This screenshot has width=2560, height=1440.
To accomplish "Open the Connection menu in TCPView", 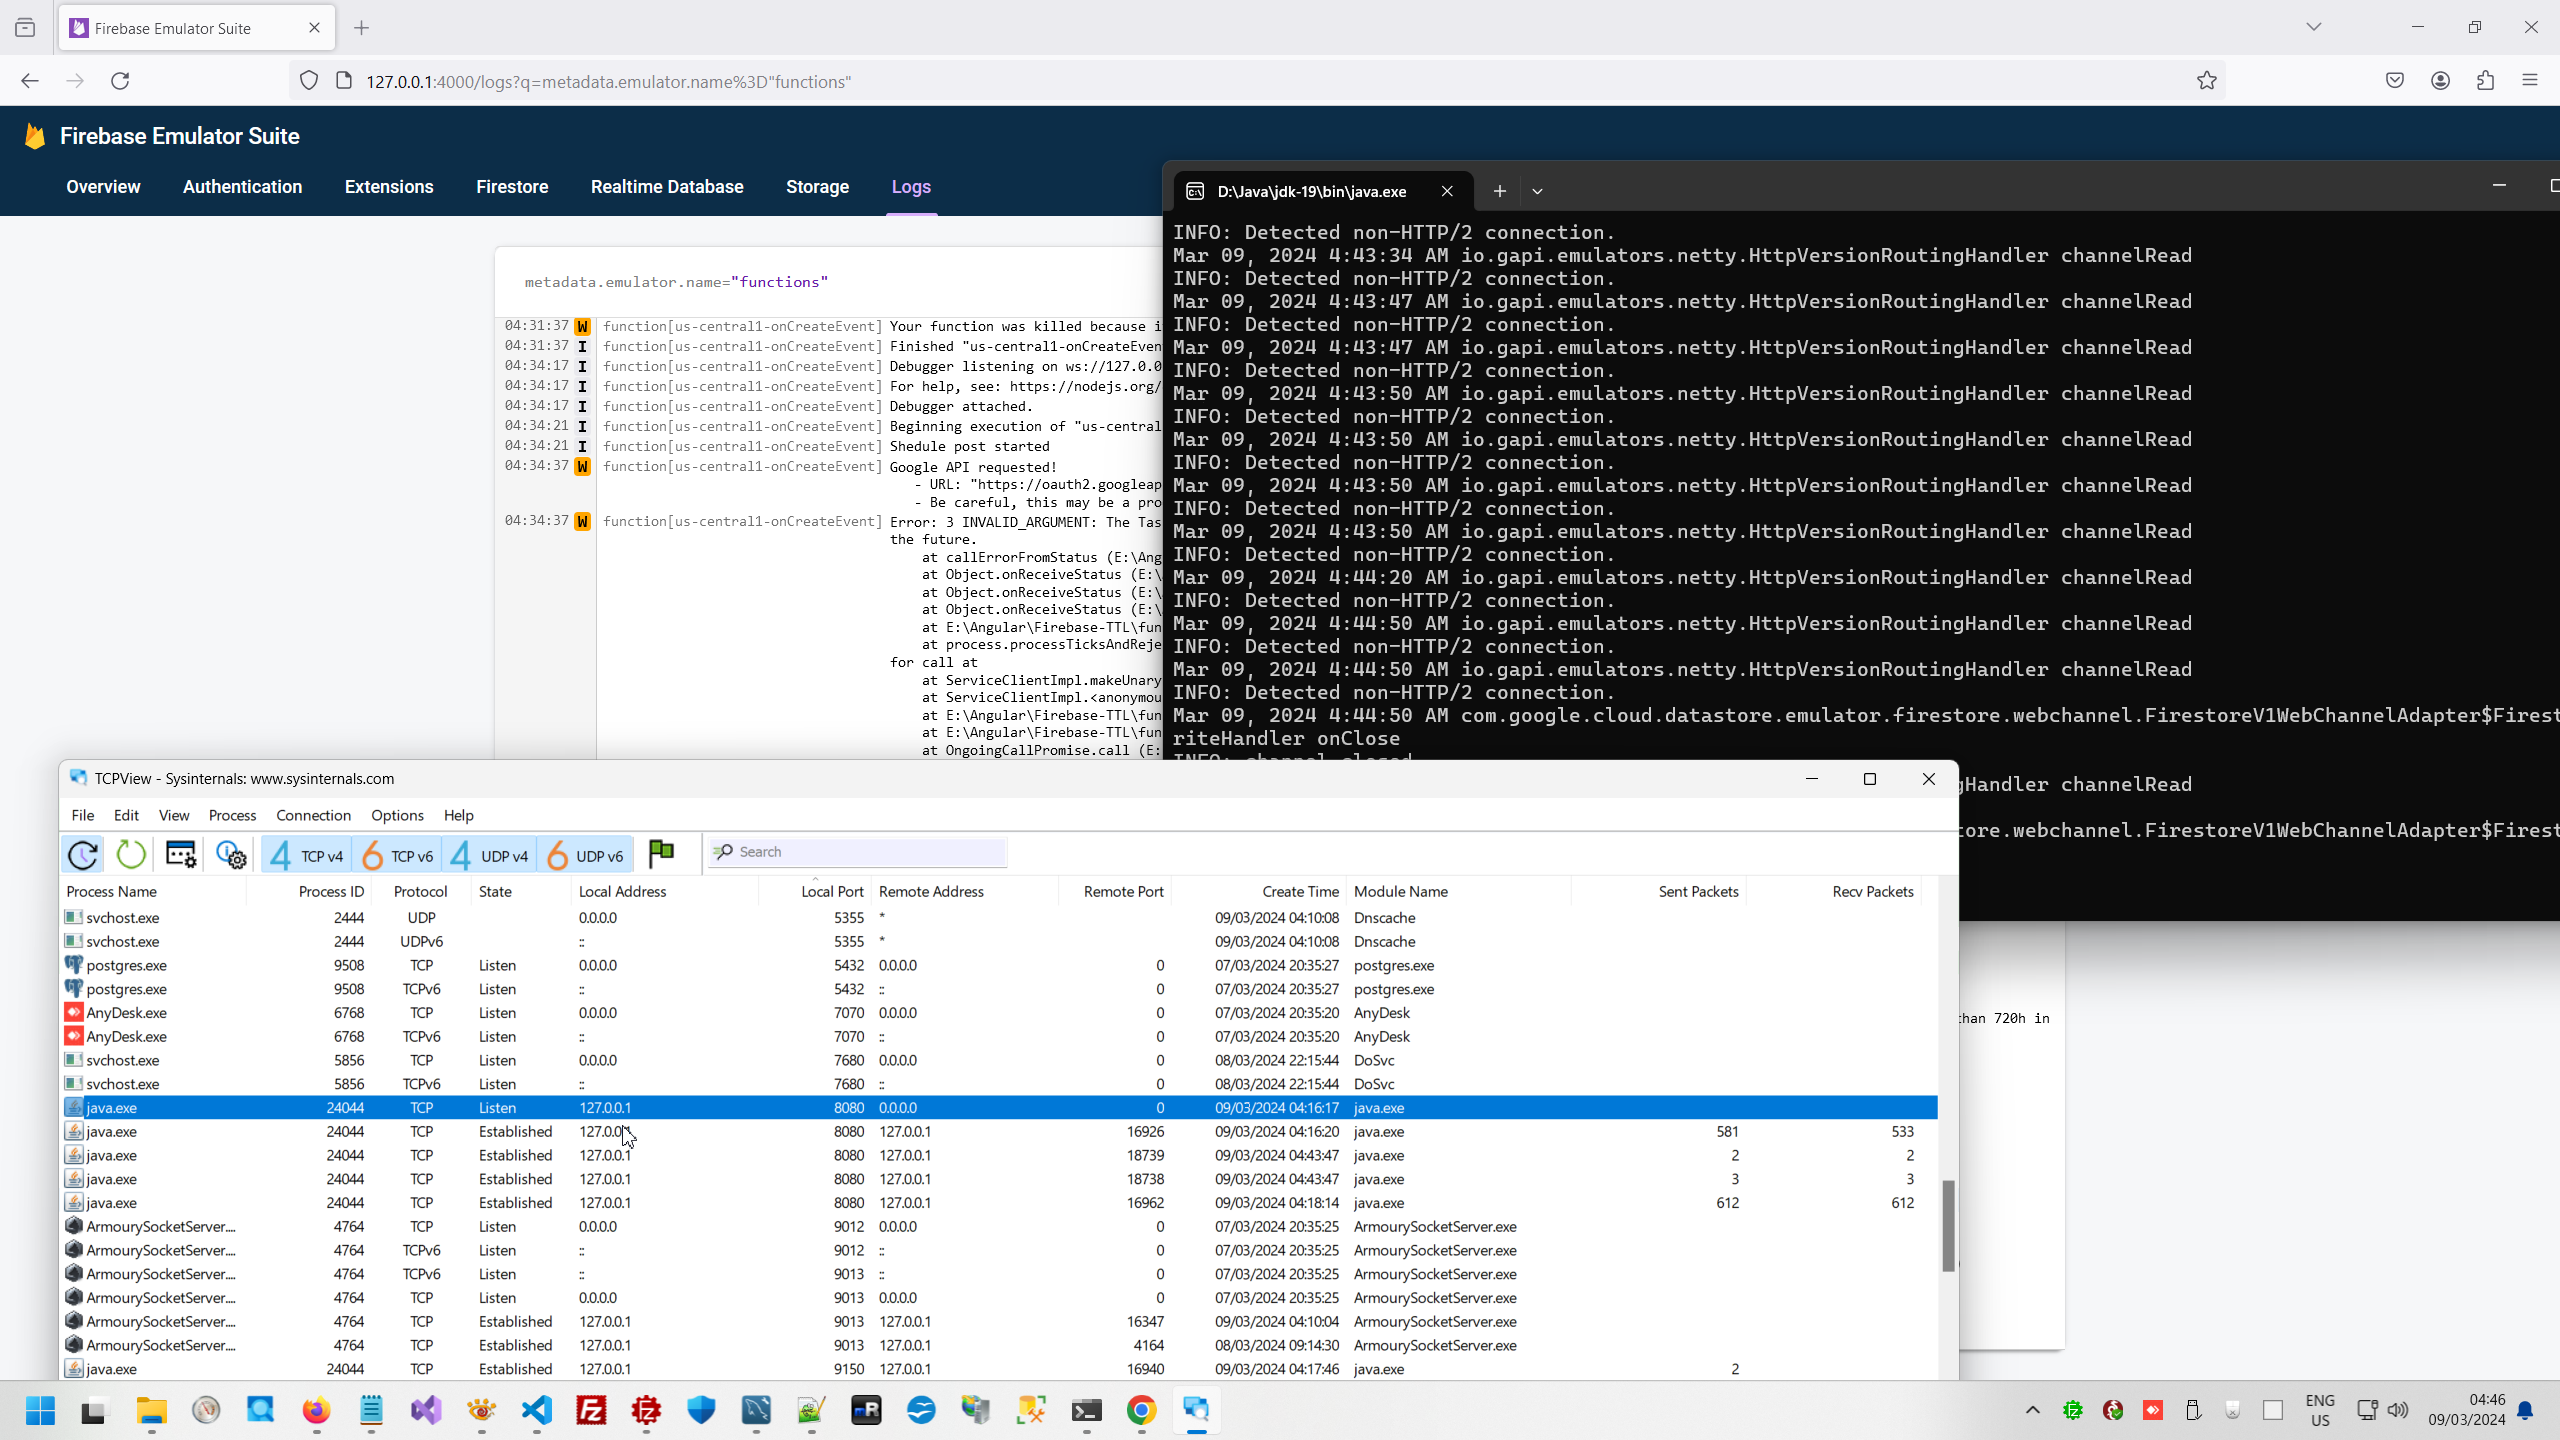I will pyautogui.click(x=313, y=815).
